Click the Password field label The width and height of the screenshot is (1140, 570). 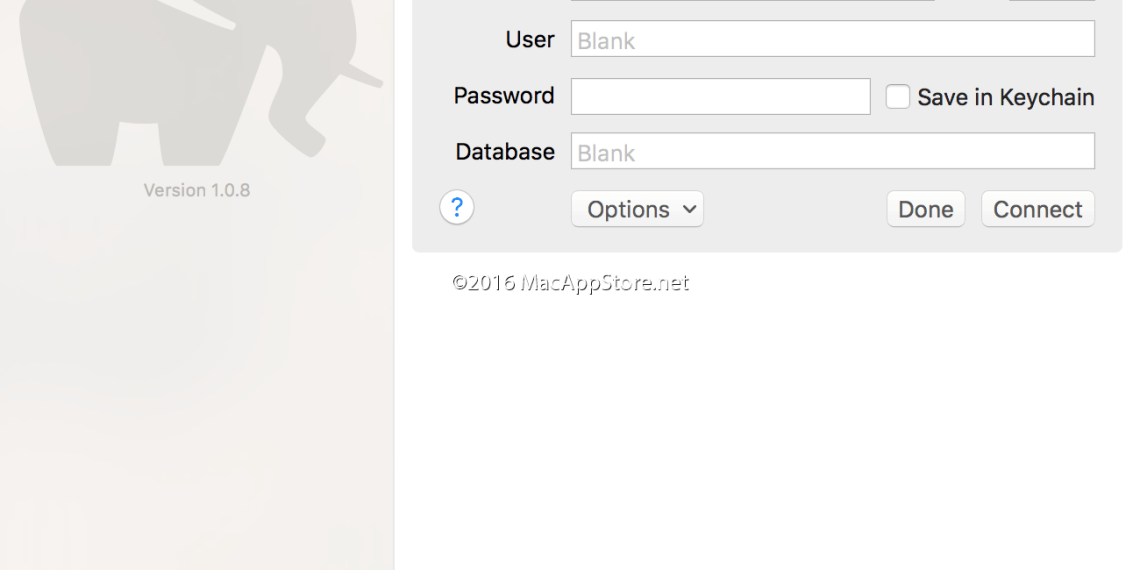(x=504, y=96)
